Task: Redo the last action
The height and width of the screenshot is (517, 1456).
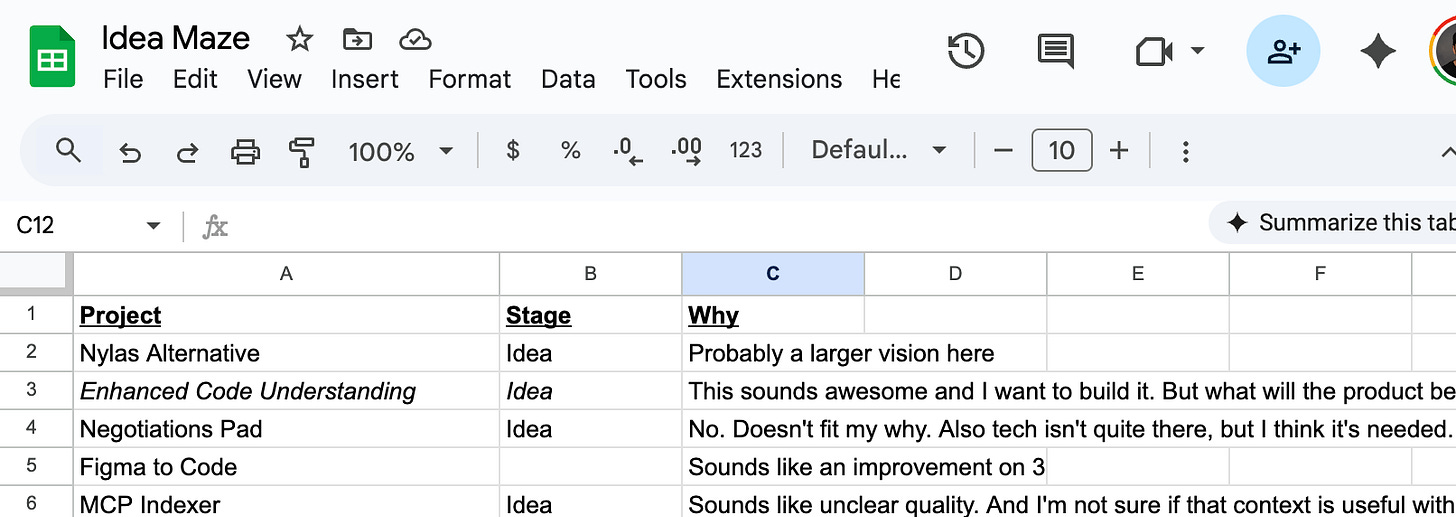Action: pos(187,152)
